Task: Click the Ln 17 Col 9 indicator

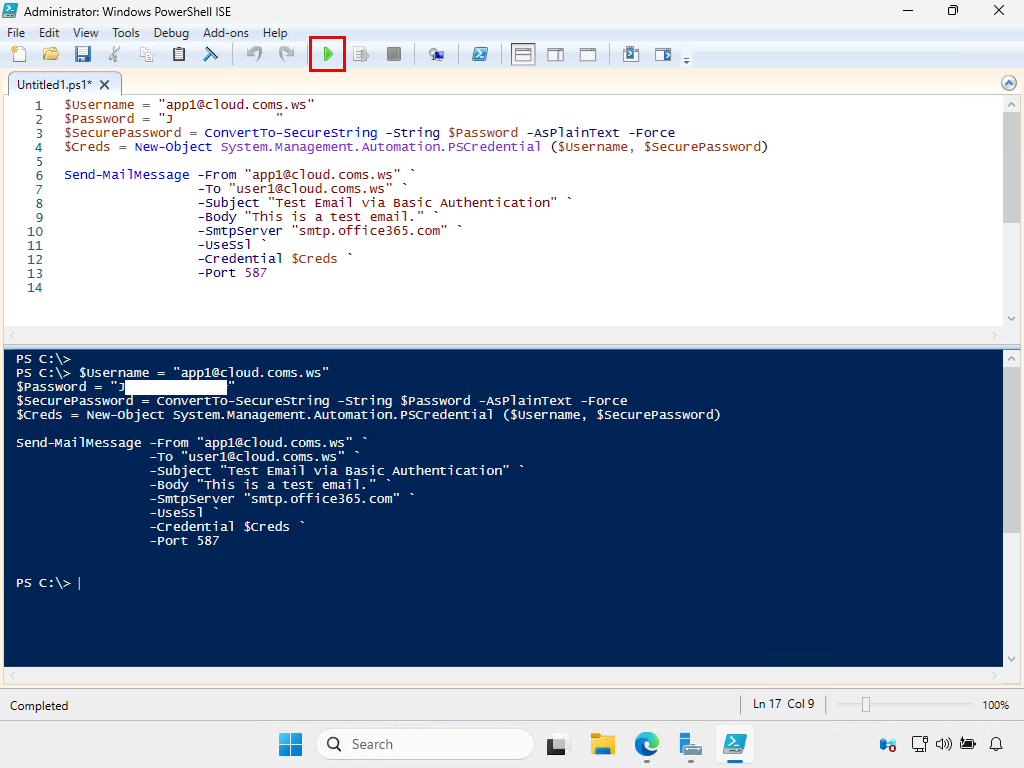Action: (784, 704)
